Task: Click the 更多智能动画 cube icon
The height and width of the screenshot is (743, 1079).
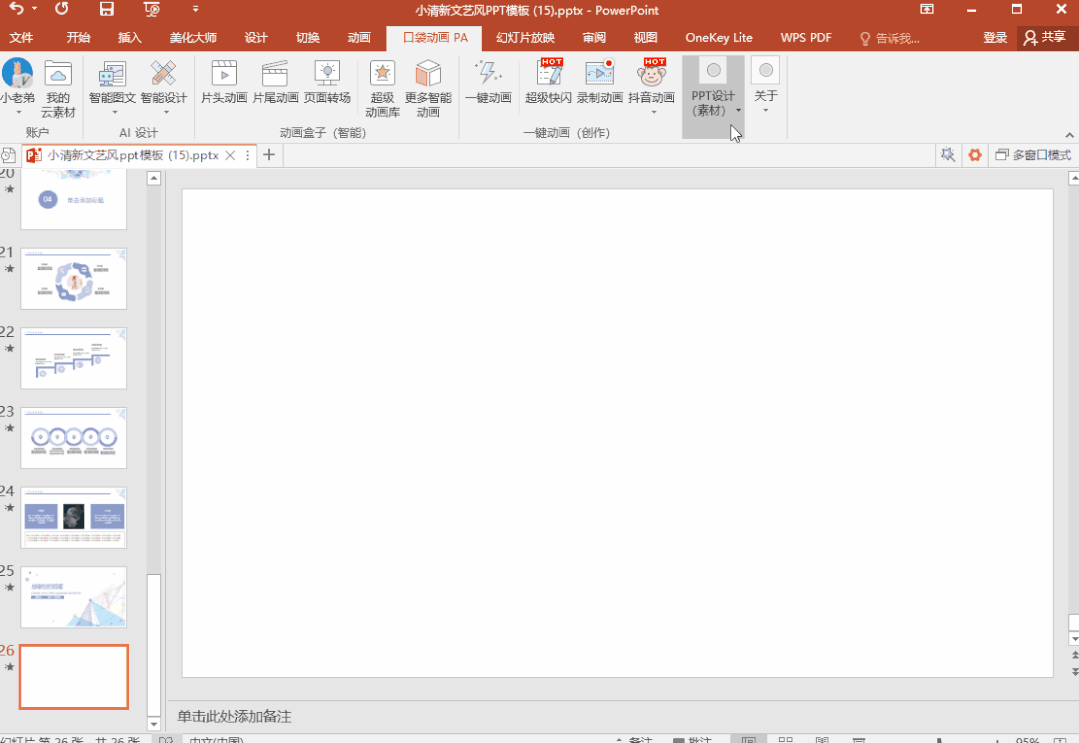Action: (428, 74)
